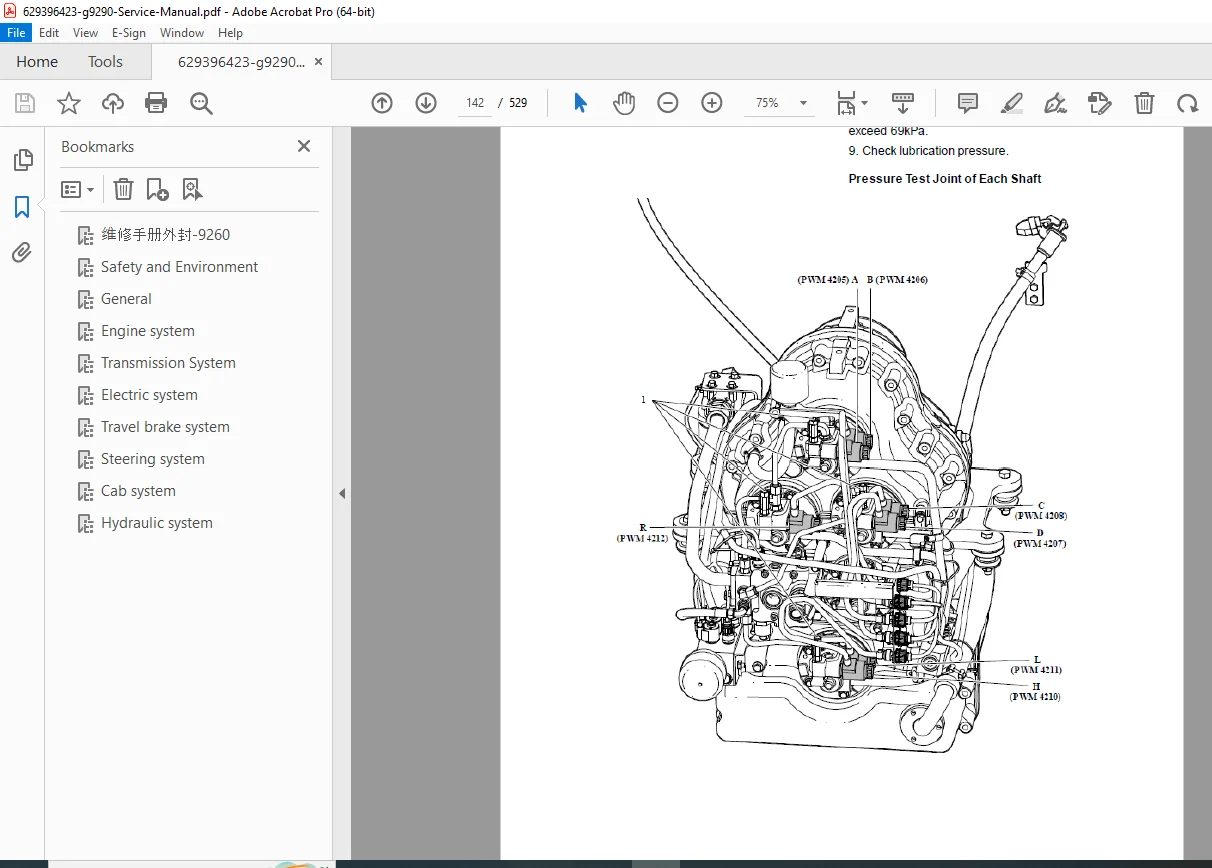Open the Engine system bookmark
The image size is (1212, 868).
148,331
